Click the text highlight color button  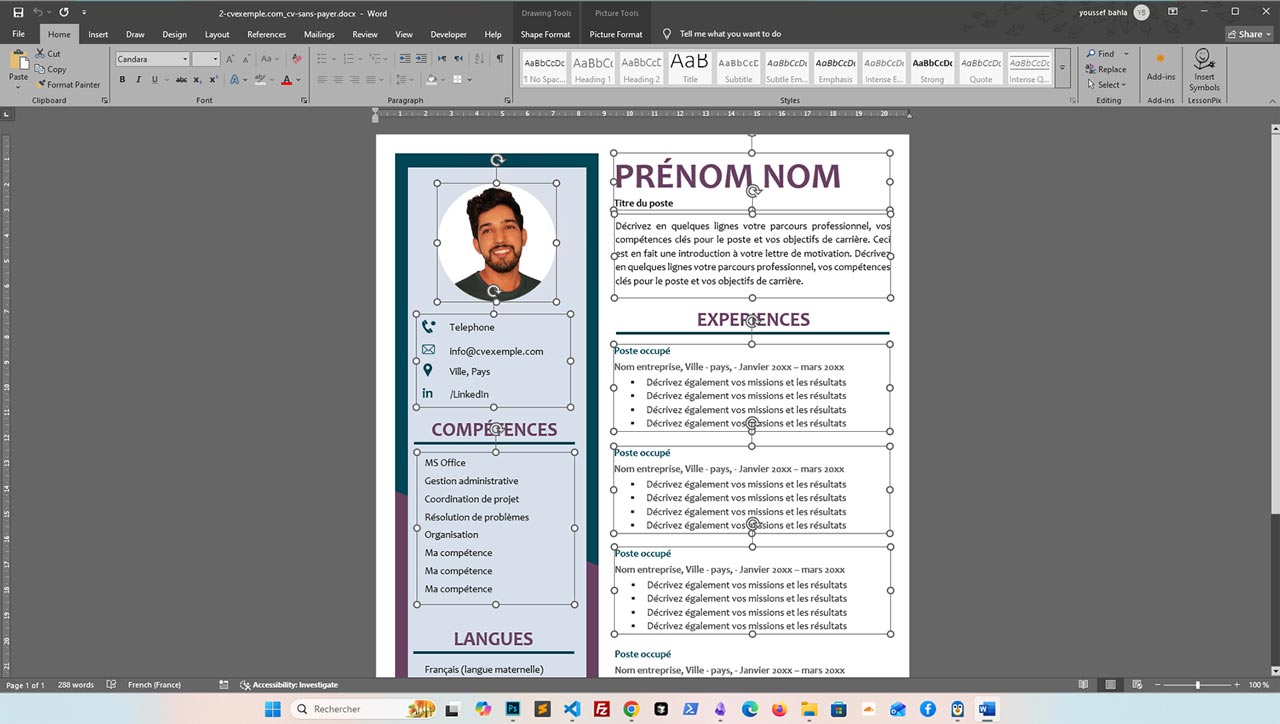point(260,80)
